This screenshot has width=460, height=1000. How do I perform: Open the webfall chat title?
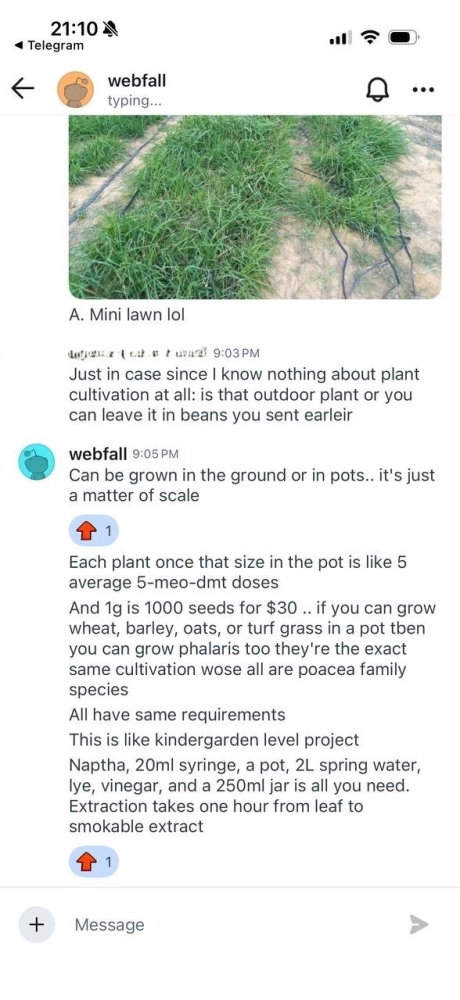pos(137,81)
